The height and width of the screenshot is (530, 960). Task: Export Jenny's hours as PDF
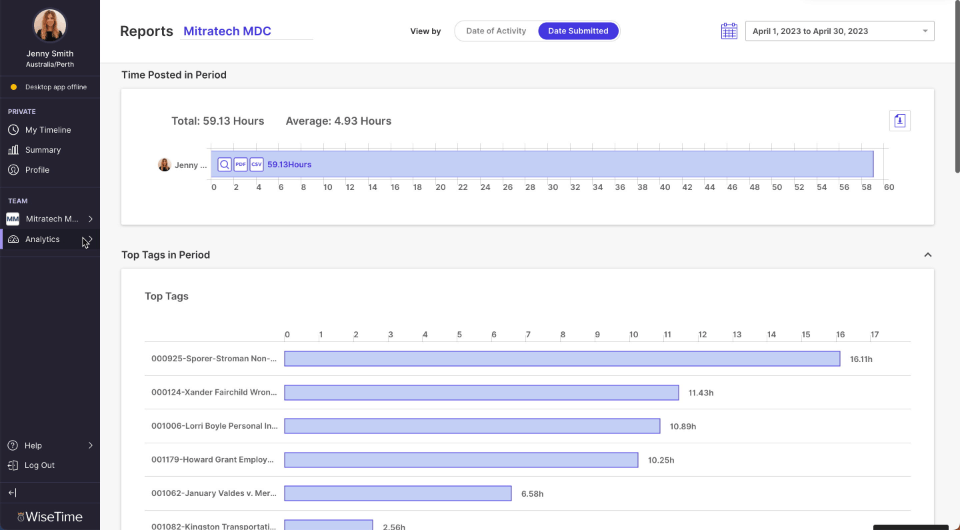click(241, 164)
